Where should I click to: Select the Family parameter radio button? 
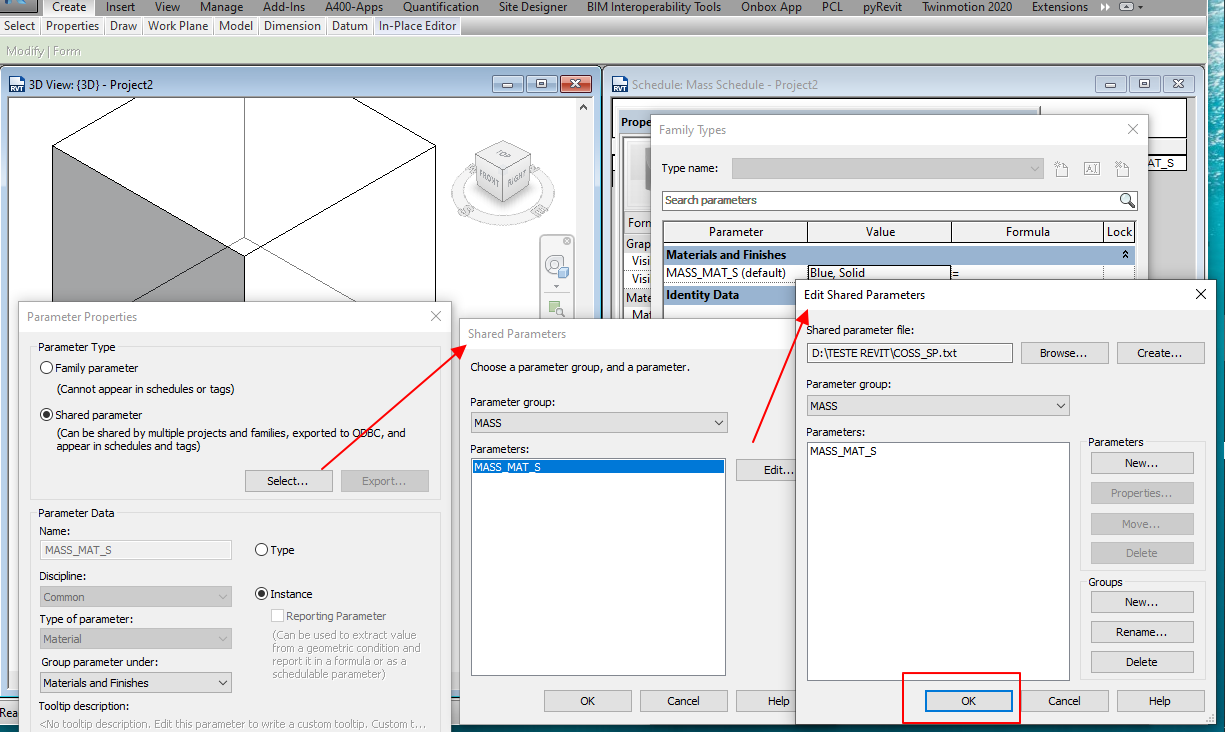click(46, 368)
